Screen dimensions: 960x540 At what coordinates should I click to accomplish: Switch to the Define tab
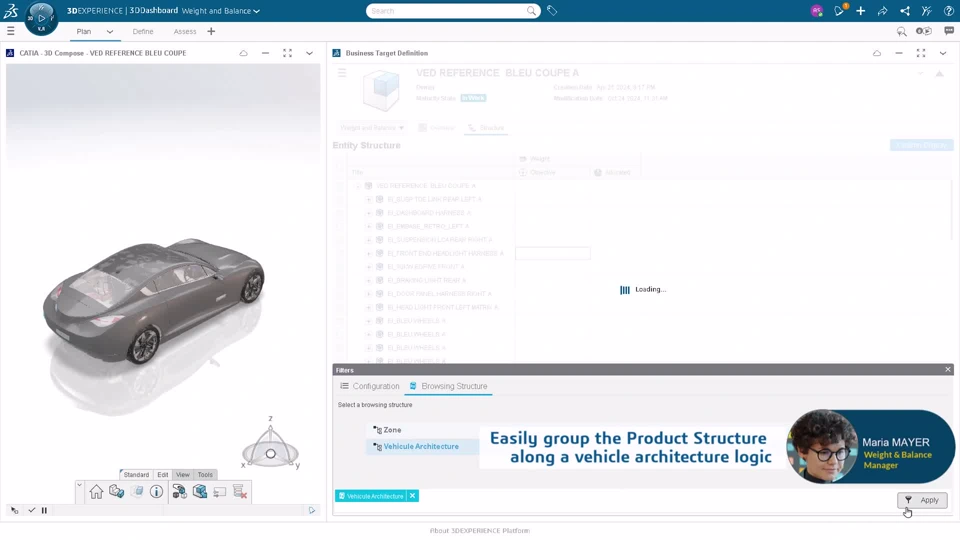coord(143,31)
